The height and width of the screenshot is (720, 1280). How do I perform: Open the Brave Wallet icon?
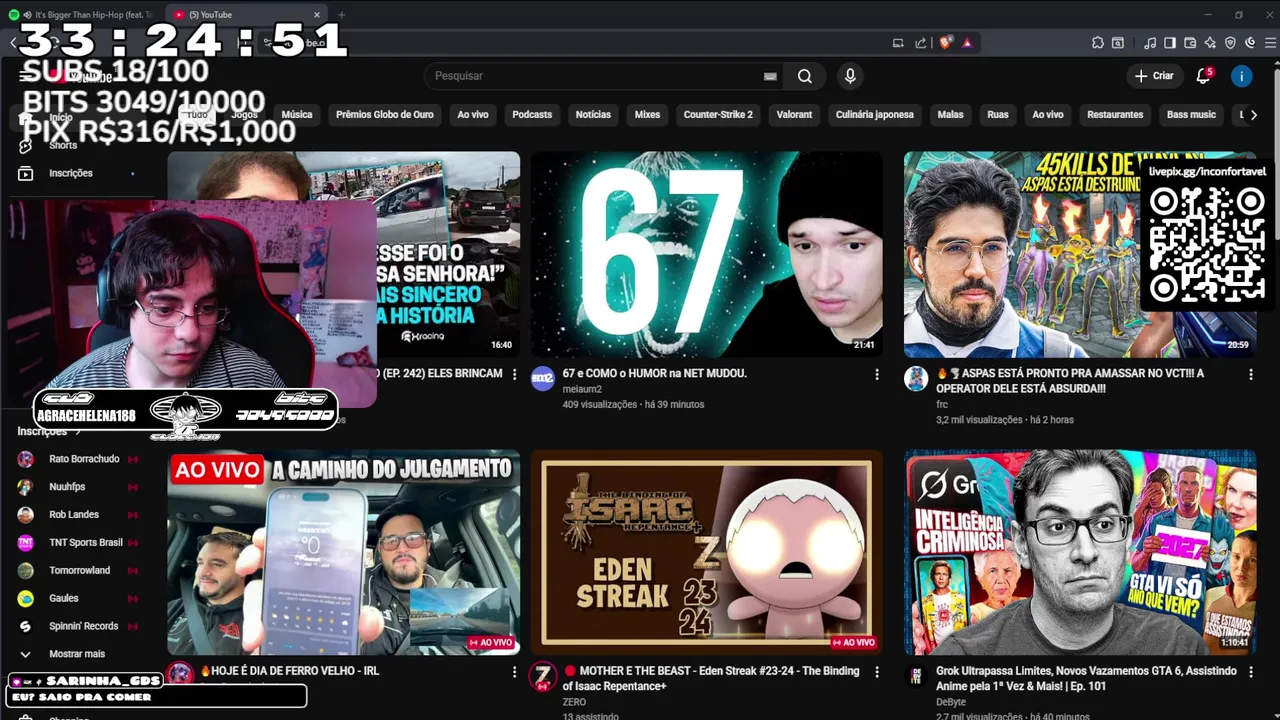point(1190,43)
